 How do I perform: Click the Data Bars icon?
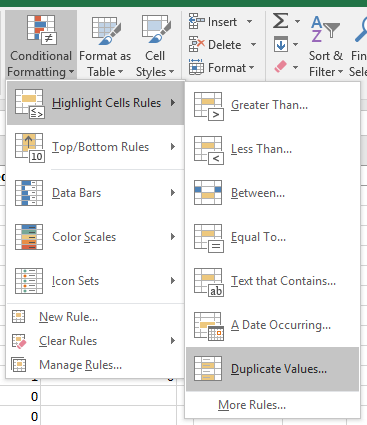[x=29, y=193]
